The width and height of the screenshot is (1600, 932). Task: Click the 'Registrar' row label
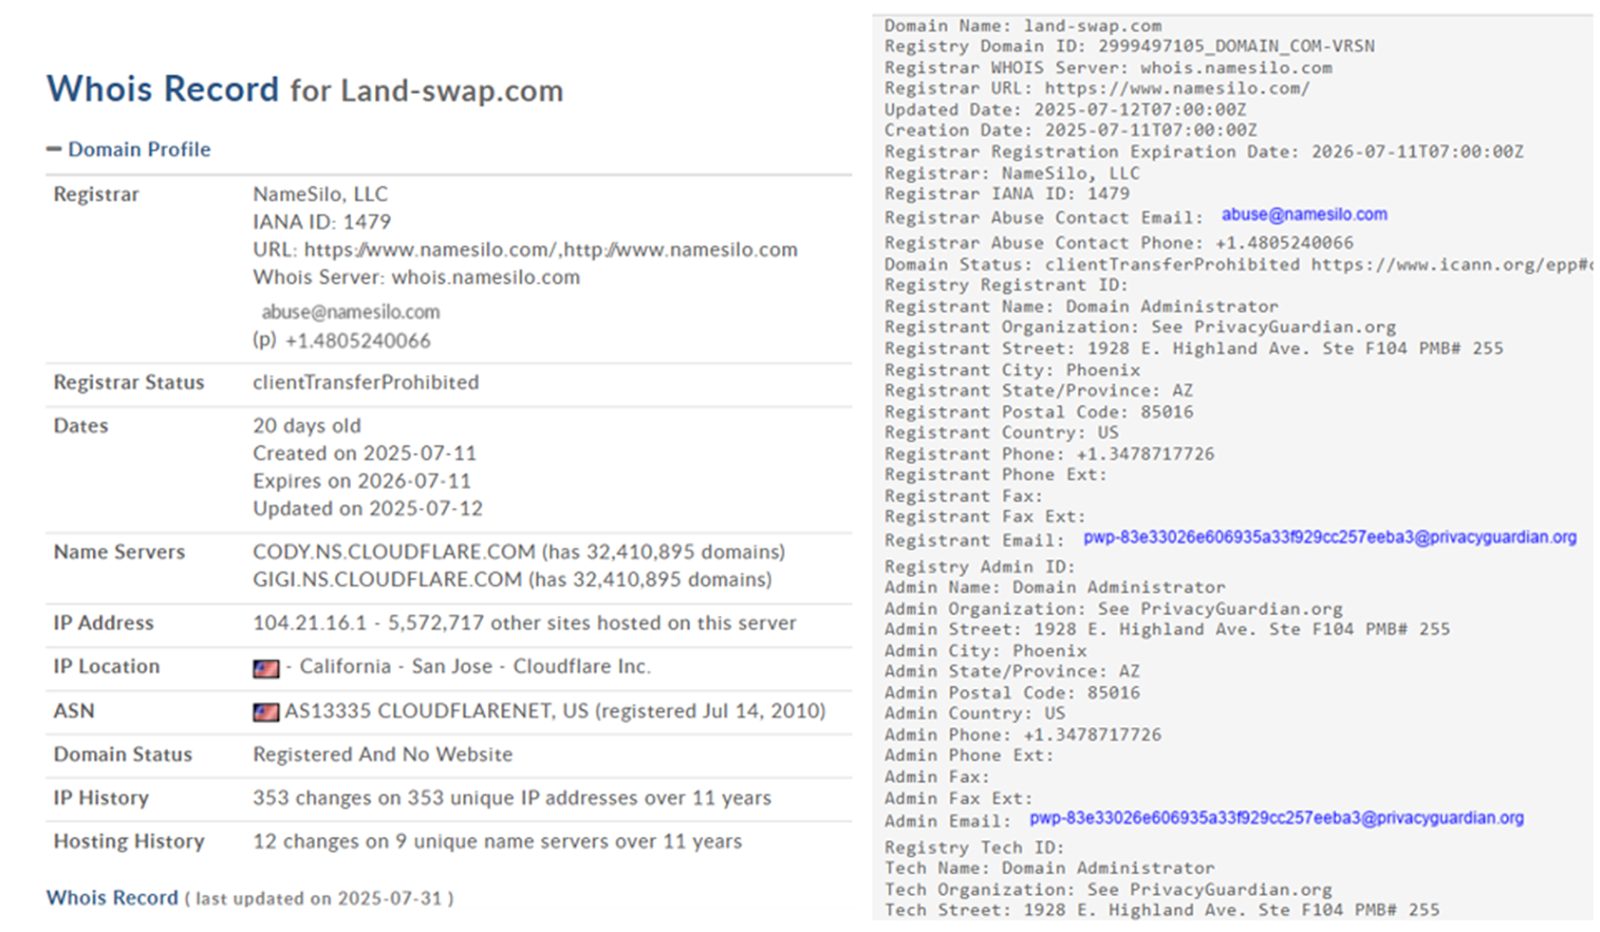click(96, 194)
